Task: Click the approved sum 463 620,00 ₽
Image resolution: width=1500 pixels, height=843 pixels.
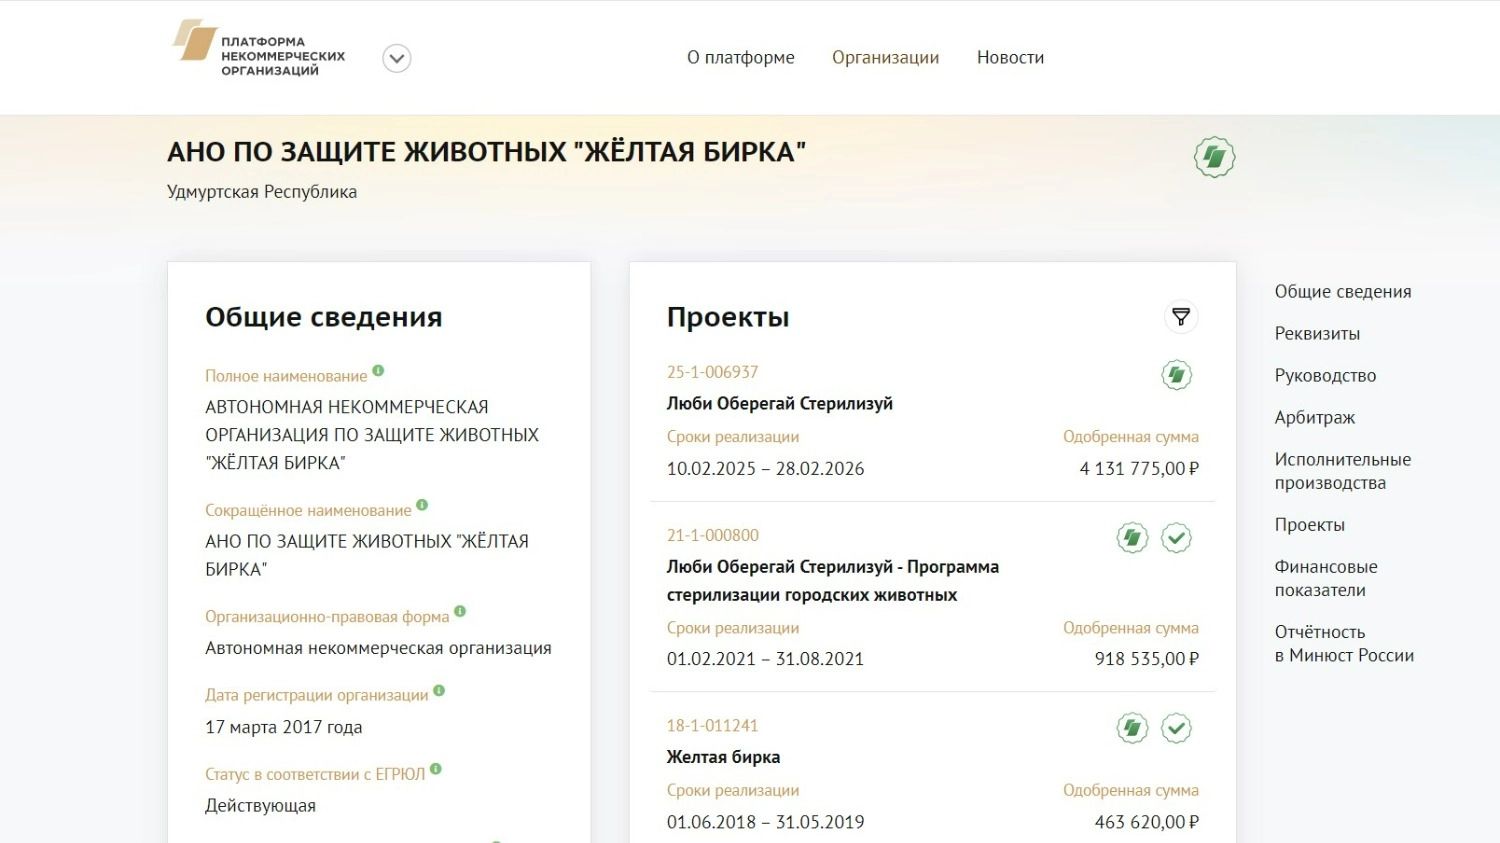Action: 1147,822
